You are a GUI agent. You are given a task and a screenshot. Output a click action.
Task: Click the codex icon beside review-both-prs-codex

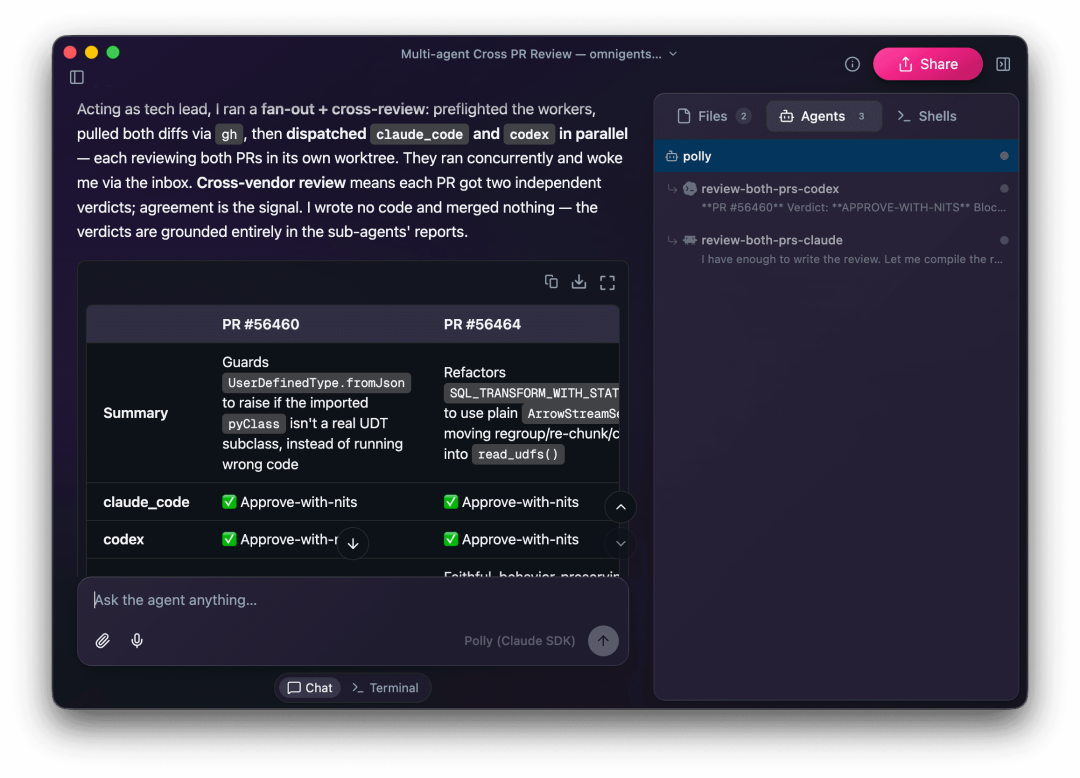point(689,189)
